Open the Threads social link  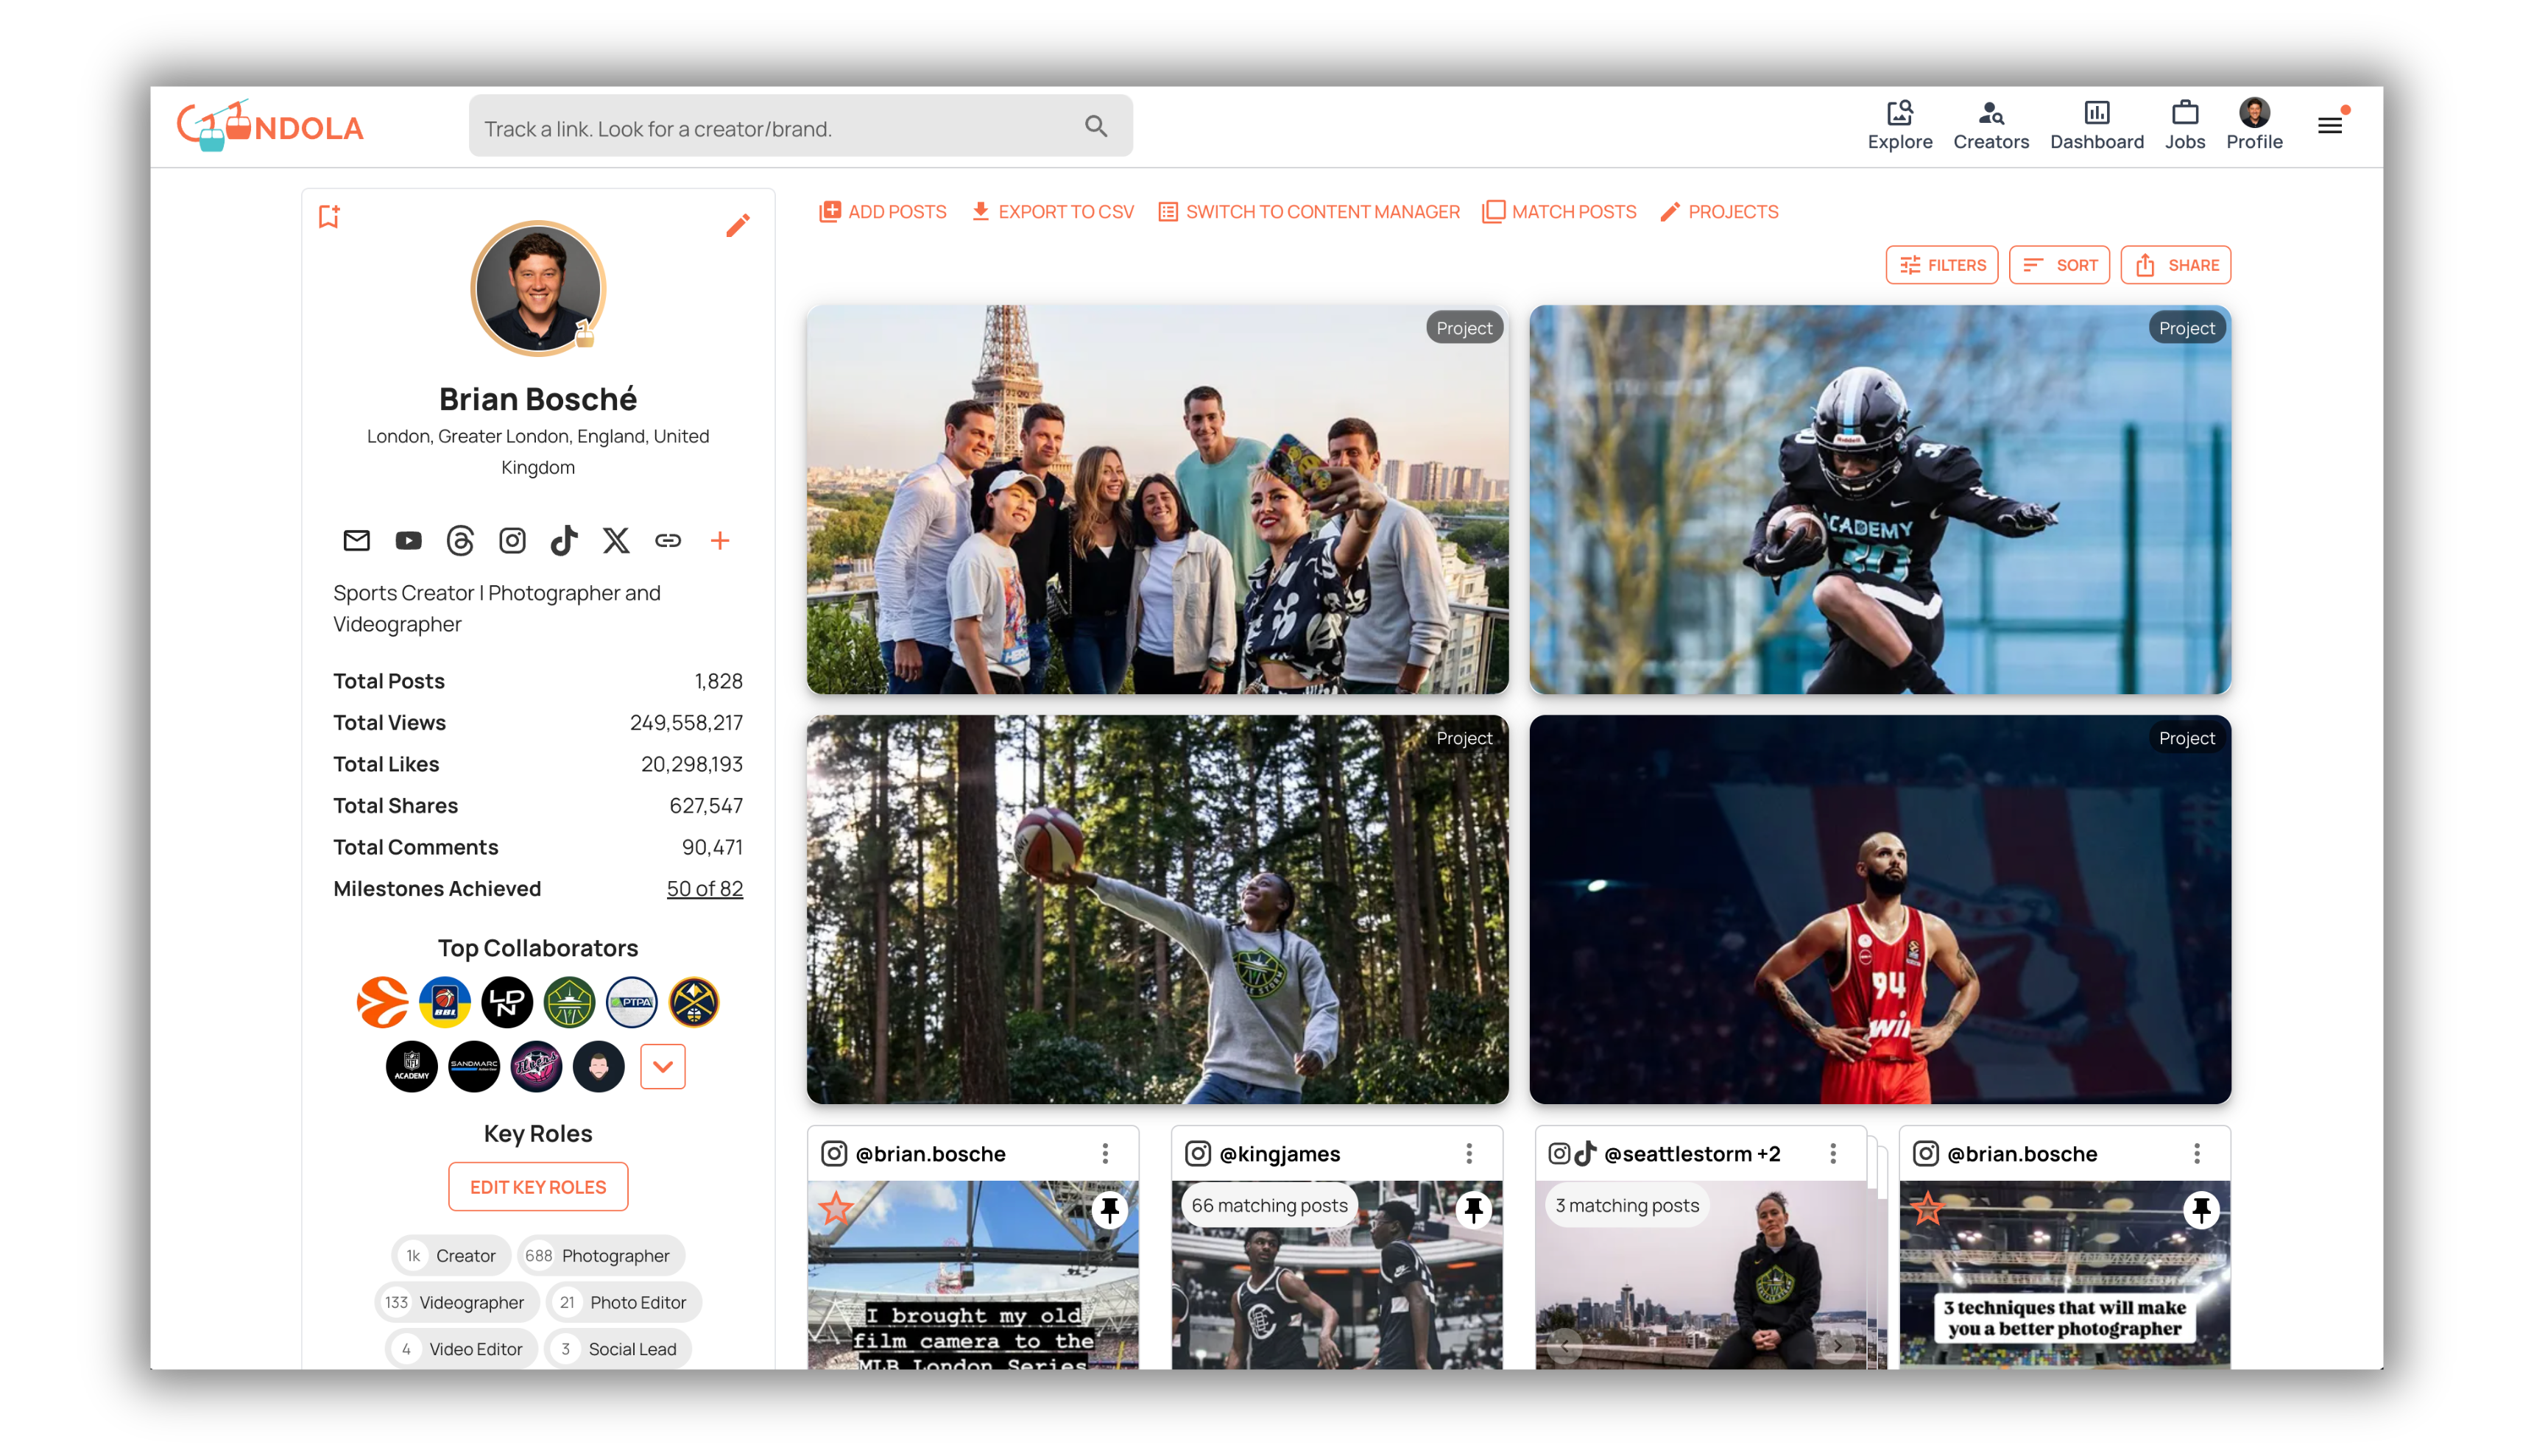460,541
